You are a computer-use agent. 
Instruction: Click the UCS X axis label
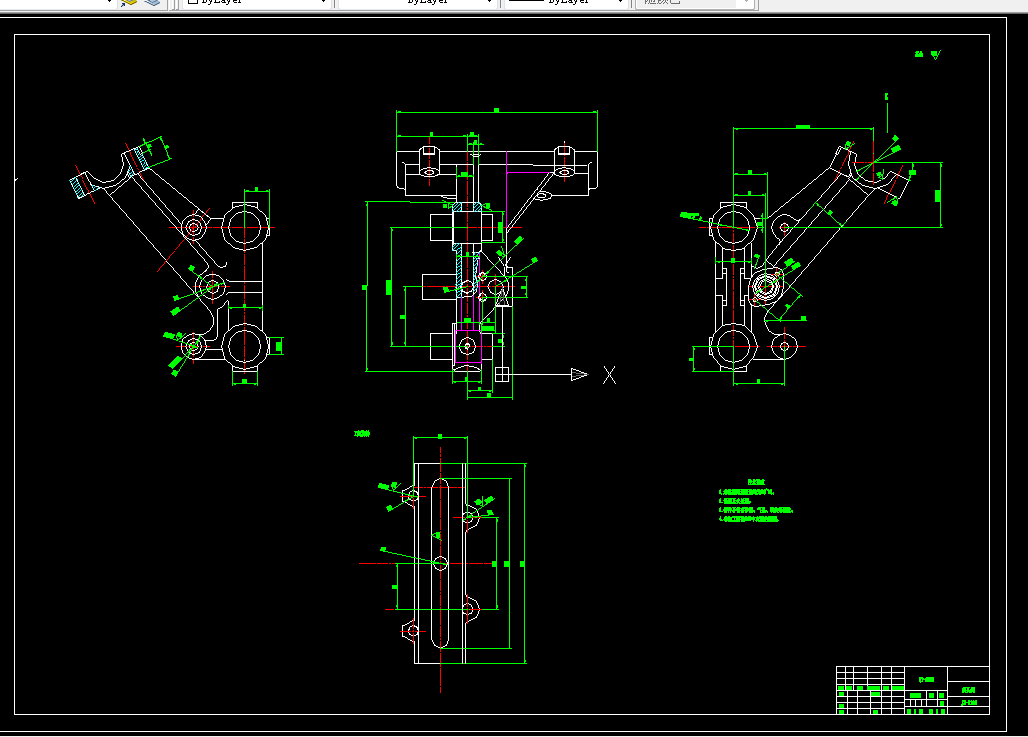click(609, 375)
